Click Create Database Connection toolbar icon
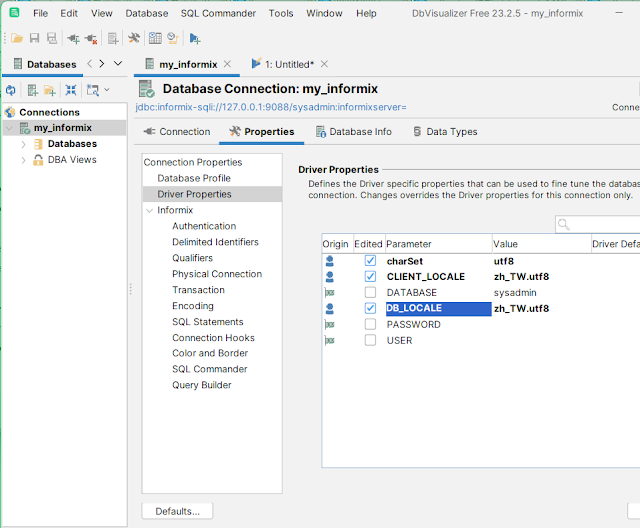 point(113,39)
